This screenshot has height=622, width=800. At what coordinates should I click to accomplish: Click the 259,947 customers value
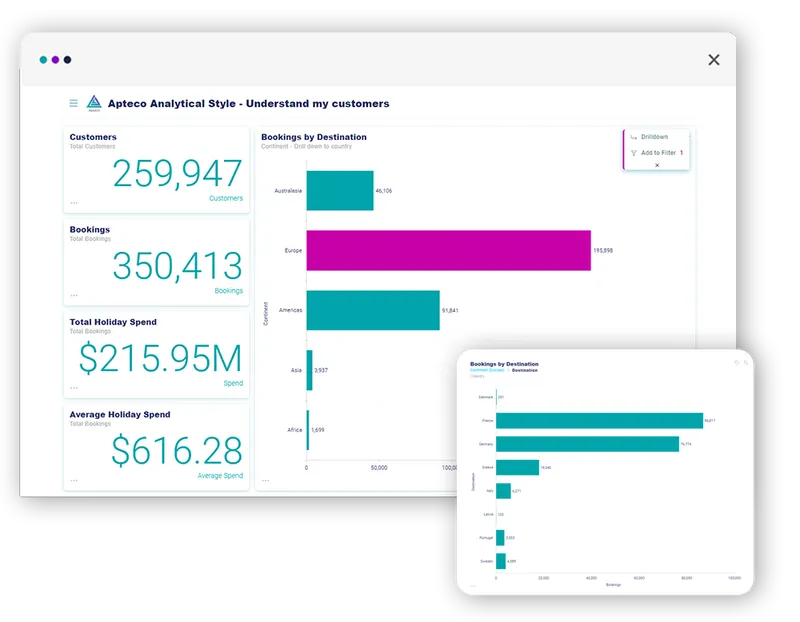coord(177,173)
